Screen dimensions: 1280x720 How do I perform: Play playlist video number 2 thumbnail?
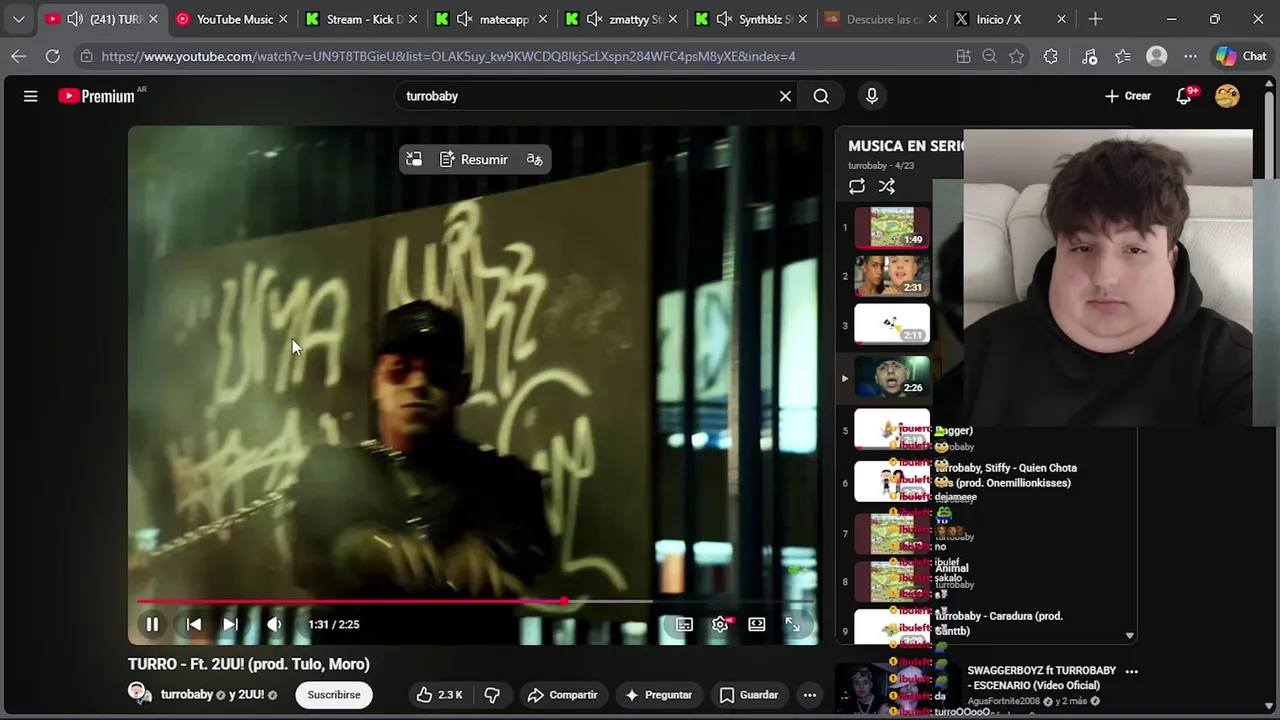892,275
